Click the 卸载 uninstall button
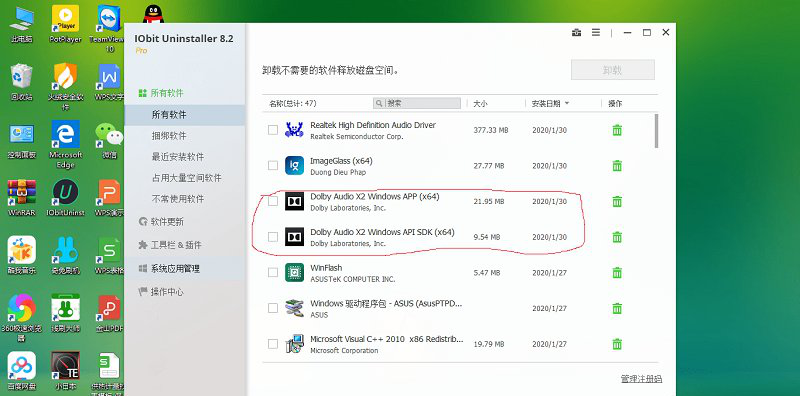Viewport: 800px width, 411px height. [x=613, y=70]
